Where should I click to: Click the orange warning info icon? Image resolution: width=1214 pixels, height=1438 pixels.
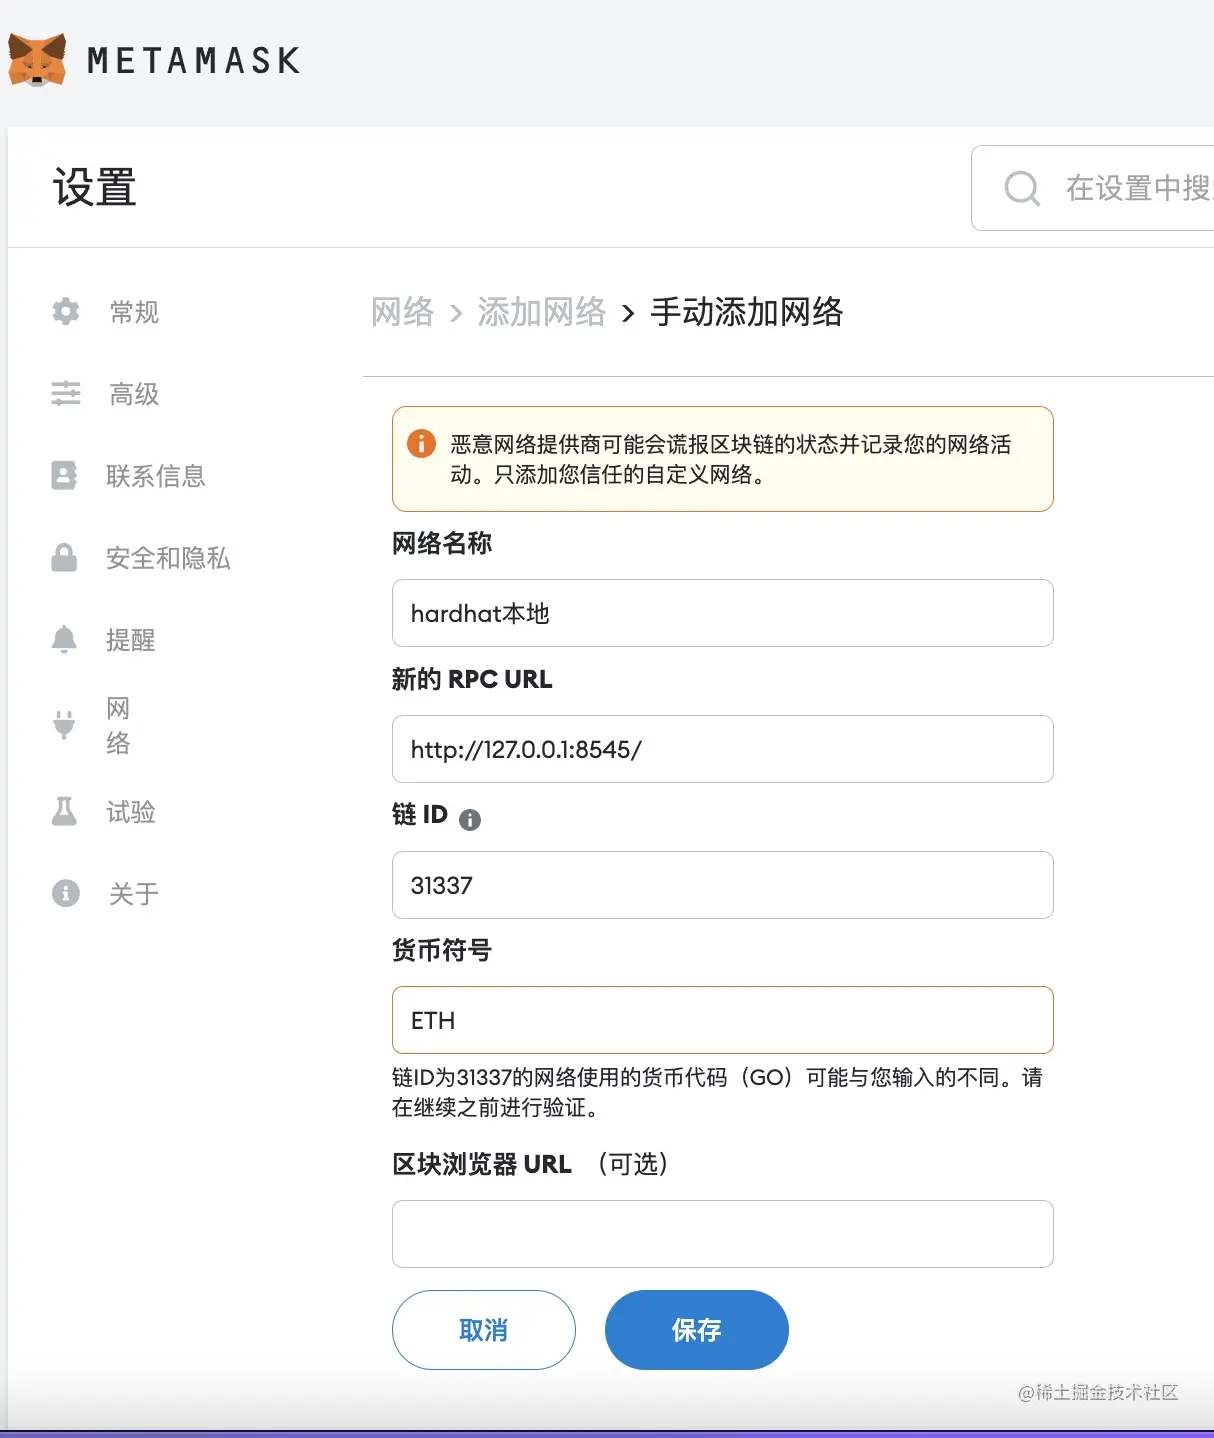(x=422, y=443)
